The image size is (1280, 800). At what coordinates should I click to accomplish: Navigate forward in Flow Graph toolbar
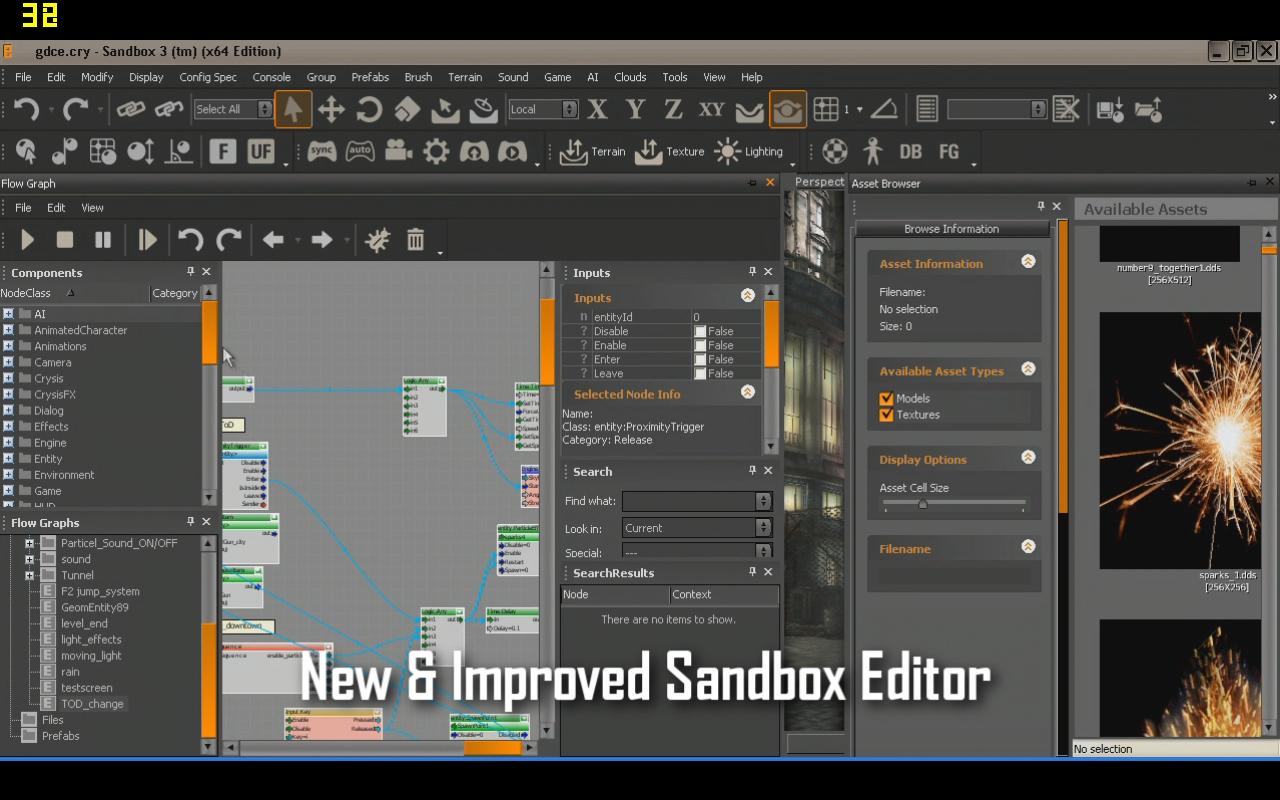coord(321,240)
